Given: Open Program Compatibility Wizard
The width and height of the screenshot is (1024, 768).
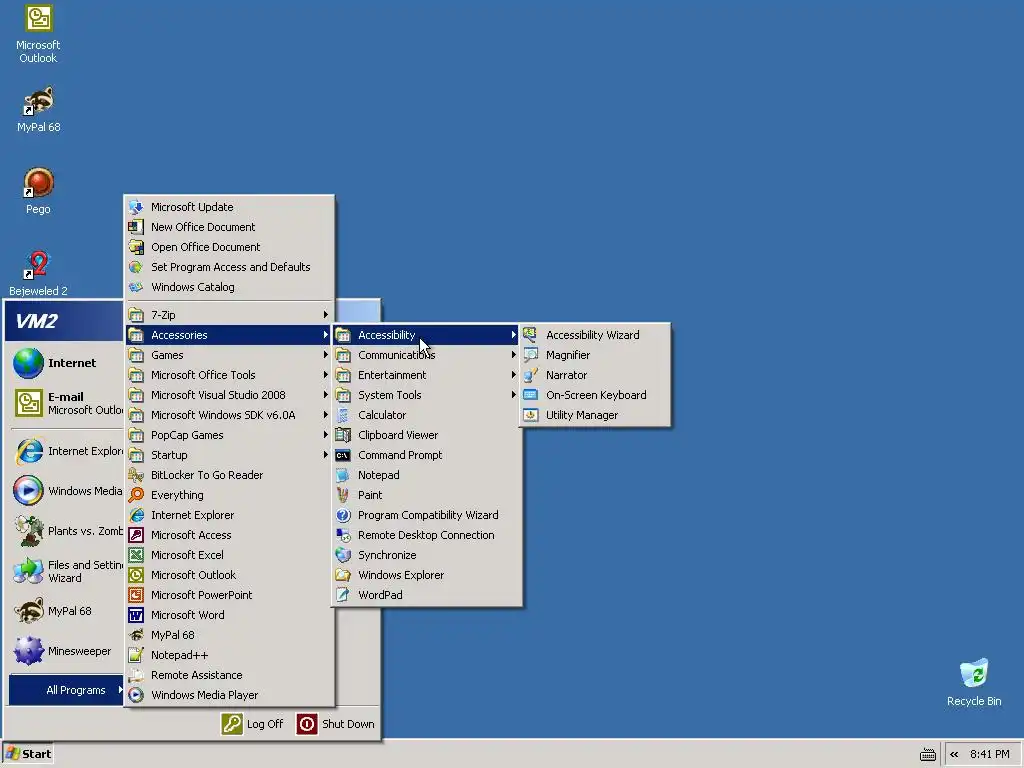Looking at the screenshot, I should click(x=426, y=515).
